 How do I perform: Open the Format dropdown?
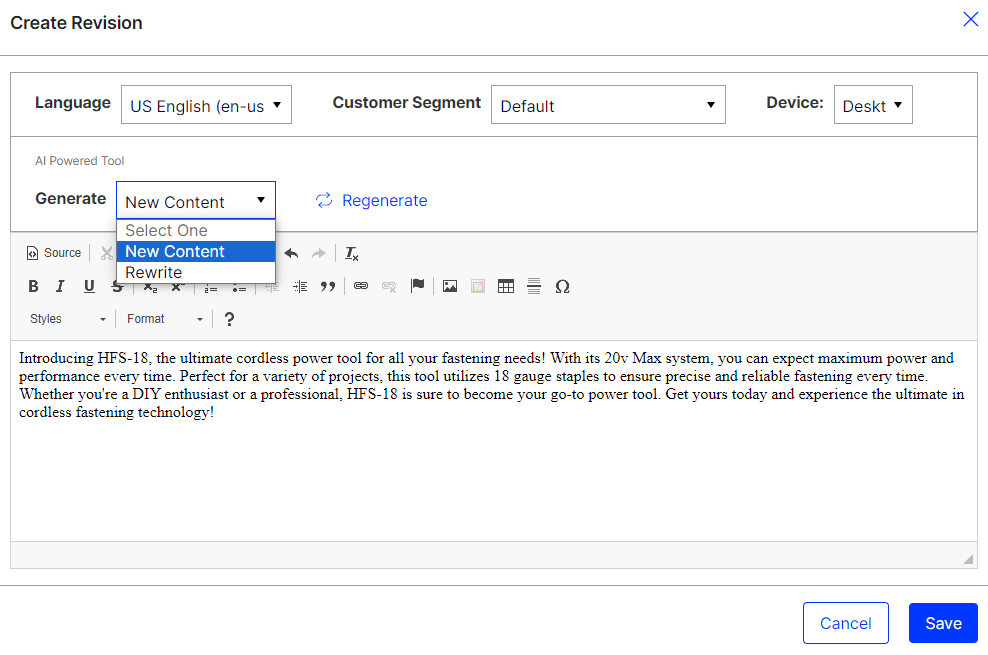164,319
